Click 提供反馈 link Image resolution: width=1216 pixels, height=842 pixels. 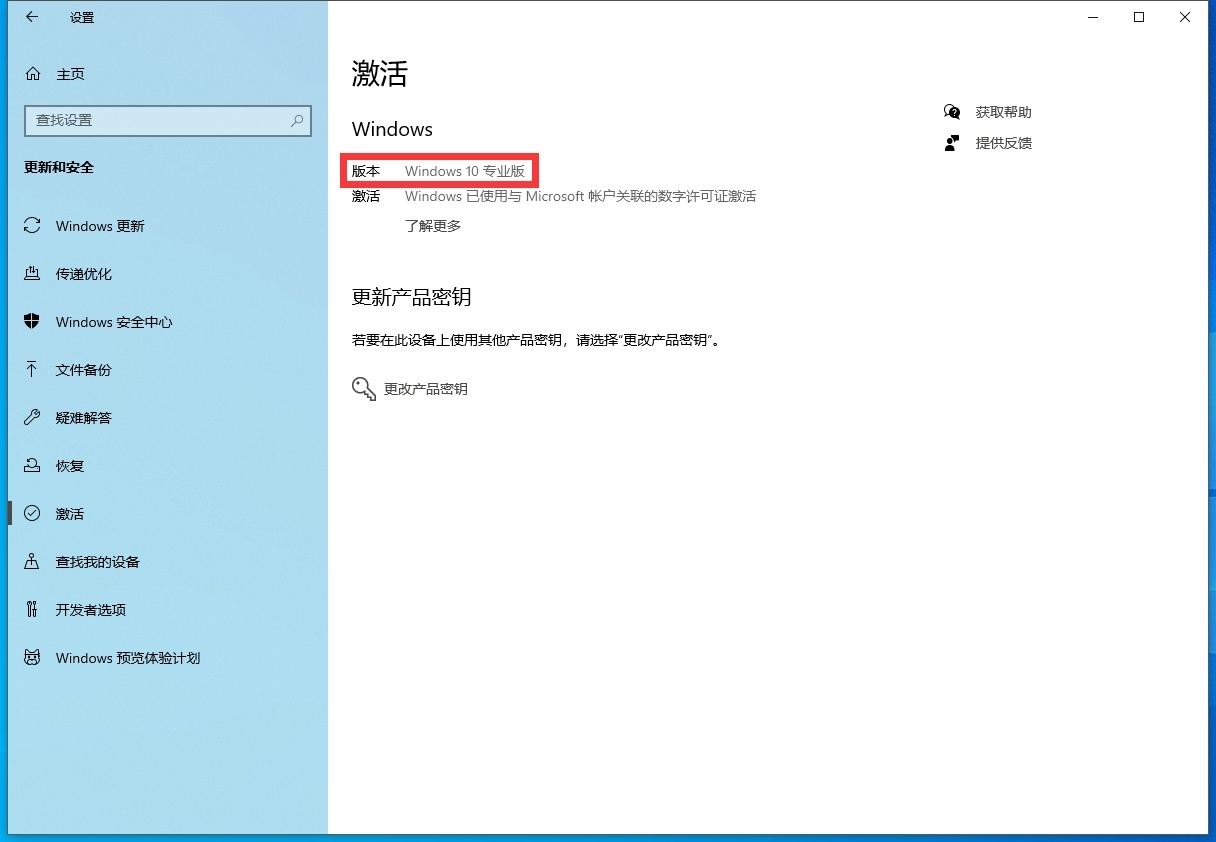pyautogui.click(x=1003, y=143)
